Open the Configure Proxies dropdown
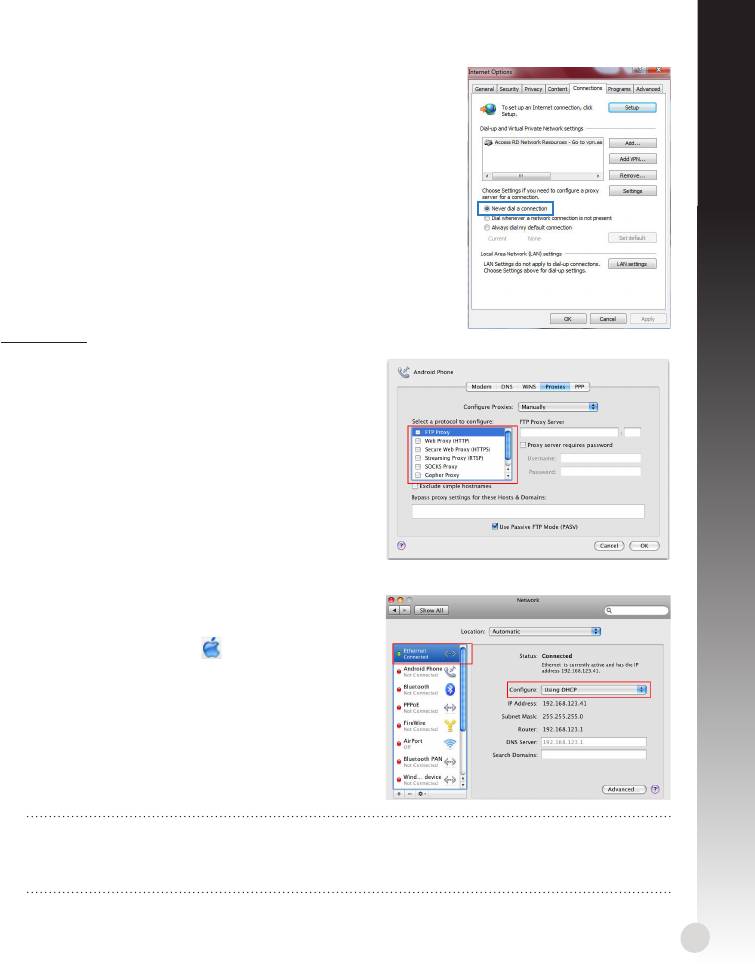The width and height of the screenshot is (755, 975). coord(557,408)
